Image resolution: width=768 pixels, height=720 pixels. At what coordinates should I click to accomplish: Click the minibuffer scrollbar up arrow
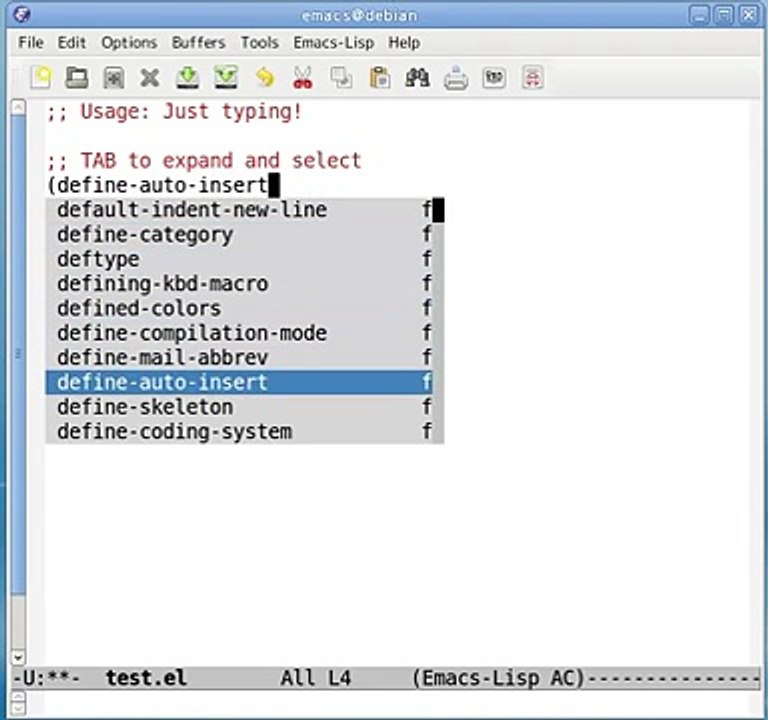(x=18, y=696)
